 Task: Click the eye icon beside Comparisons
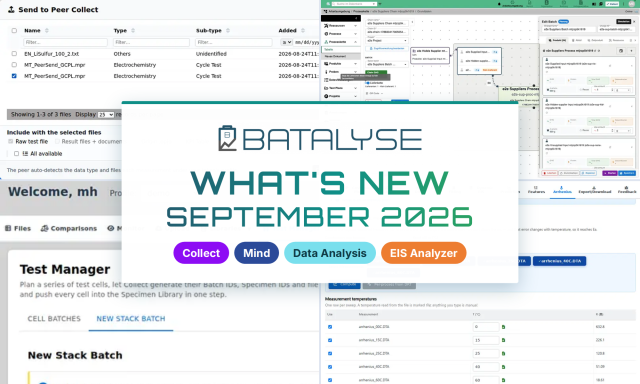tap(111, 228)
